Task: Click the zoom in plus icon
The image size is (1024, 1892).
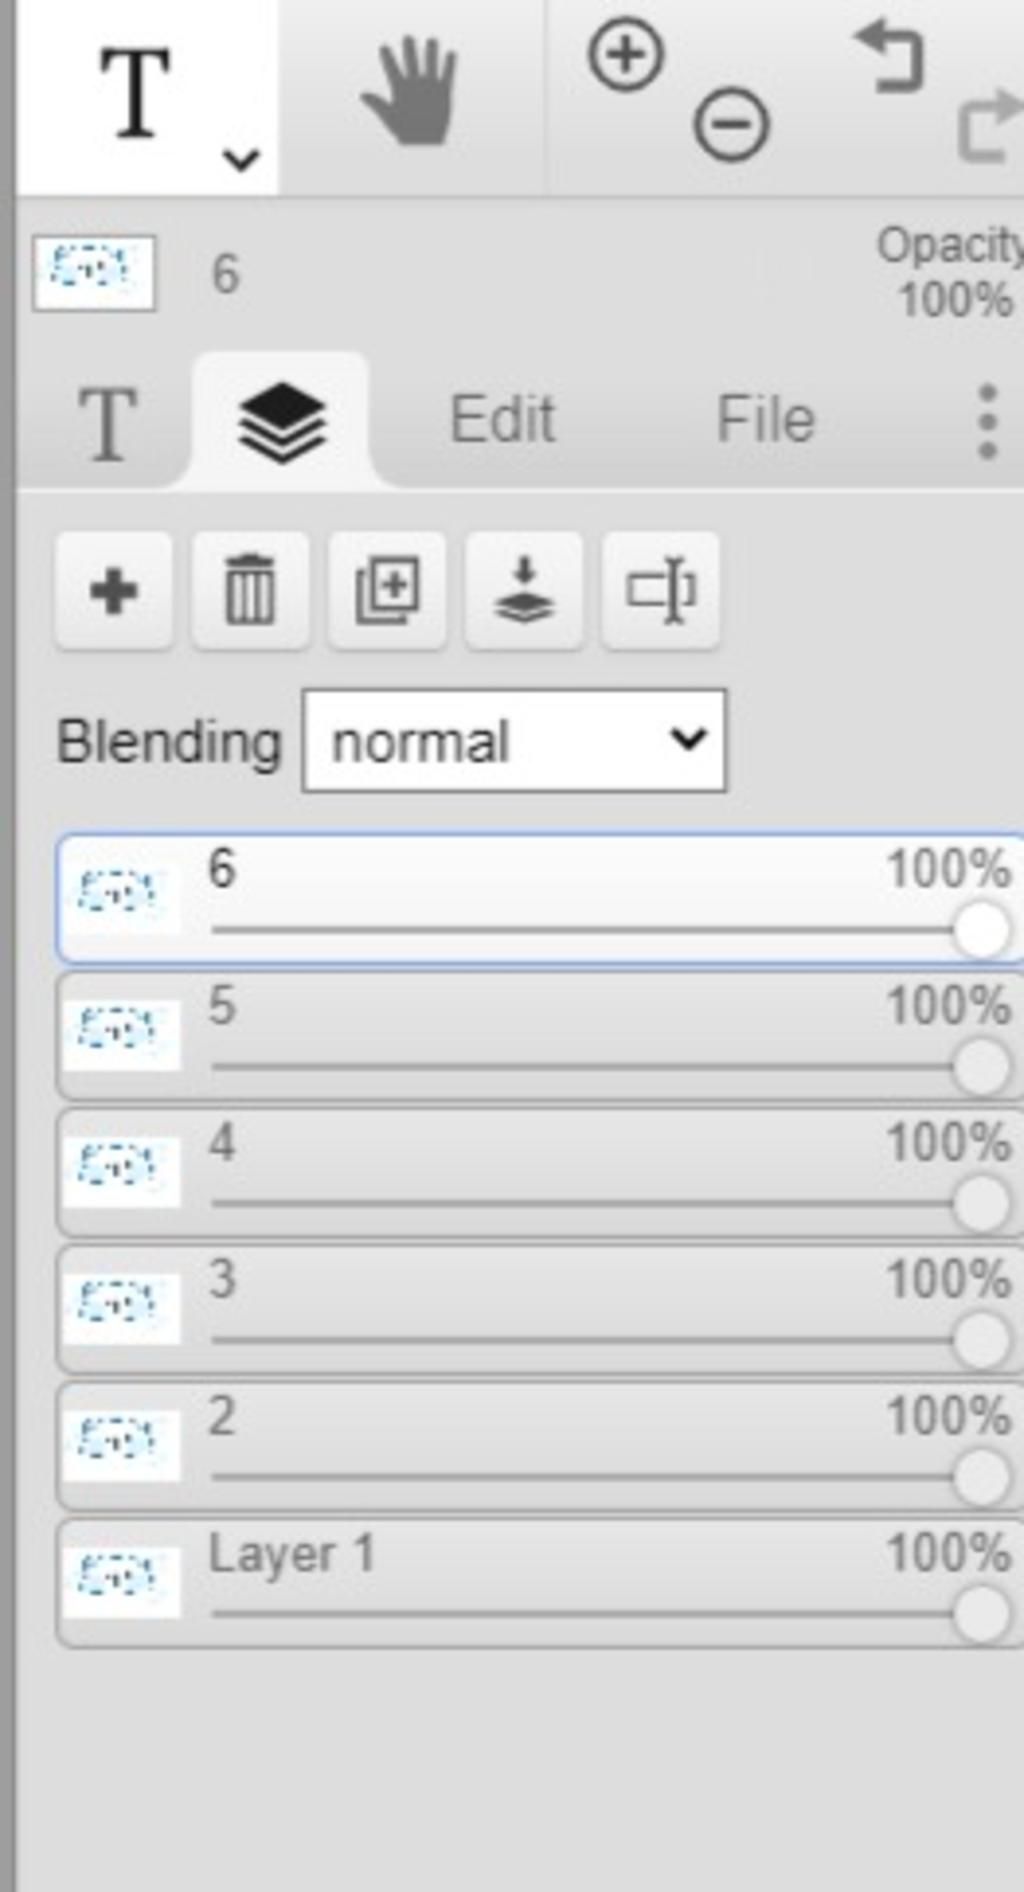Action: click(626, 56)
